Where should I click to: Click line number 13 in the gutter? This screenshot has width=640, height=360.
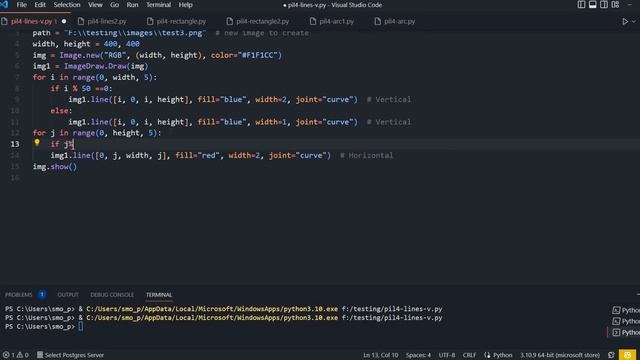point(15,144)
